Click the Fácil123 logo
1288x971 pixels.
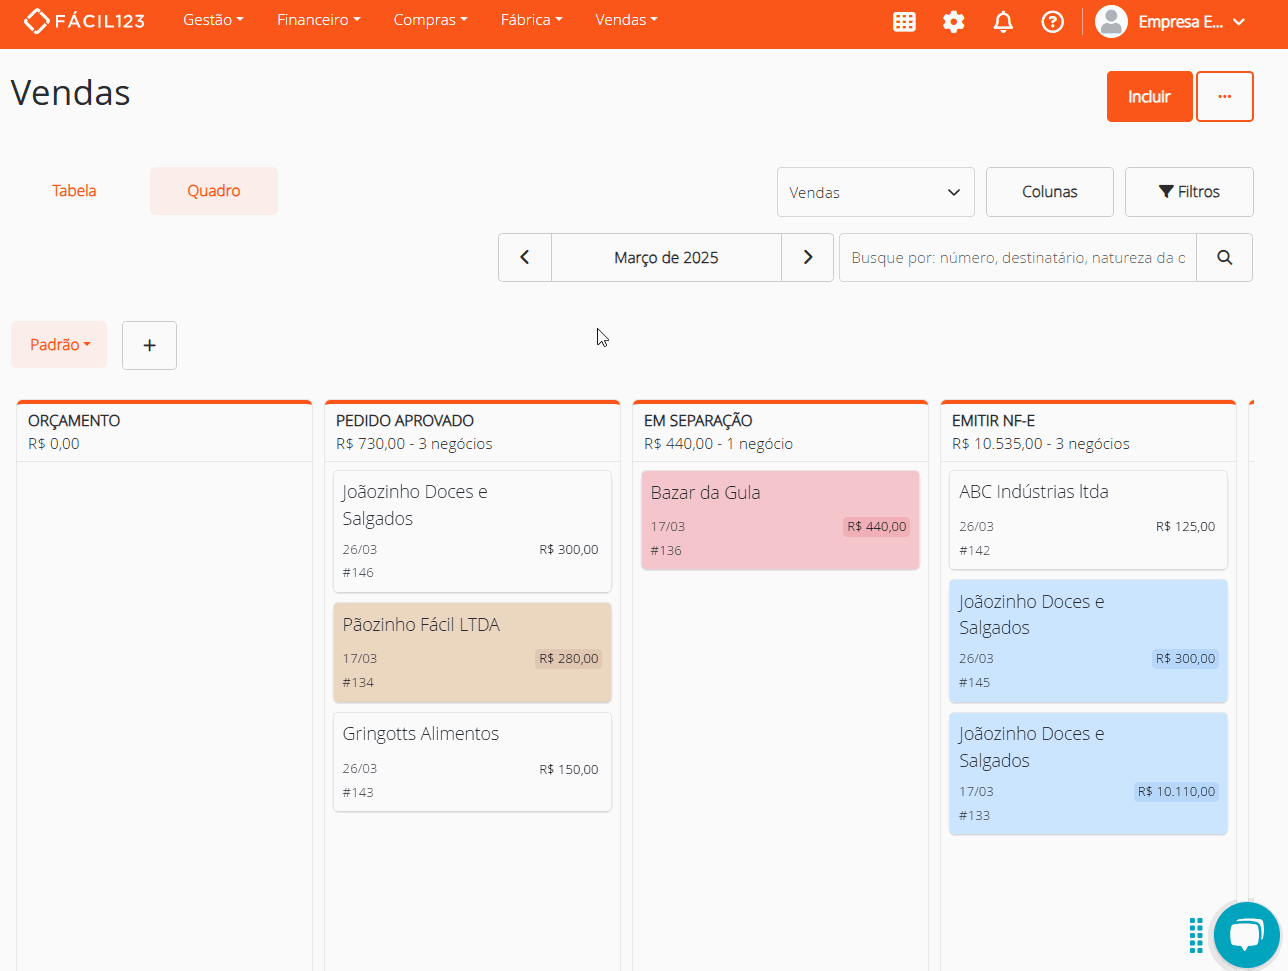tap(84, 21)
